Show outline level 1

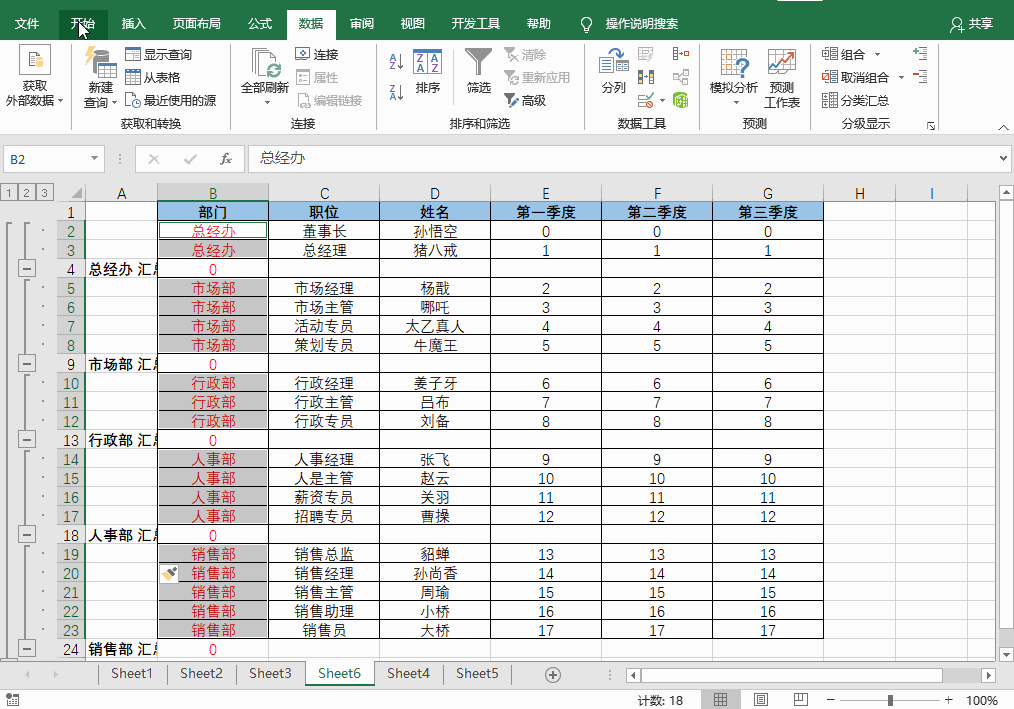tap(9, 193)
